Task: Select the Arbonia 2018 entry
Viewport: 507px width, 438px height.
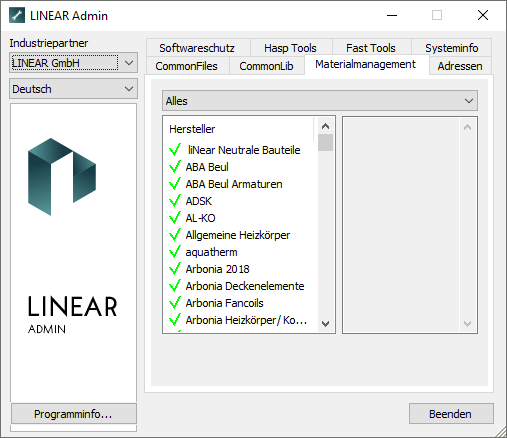Action: (x=217, y=269)
